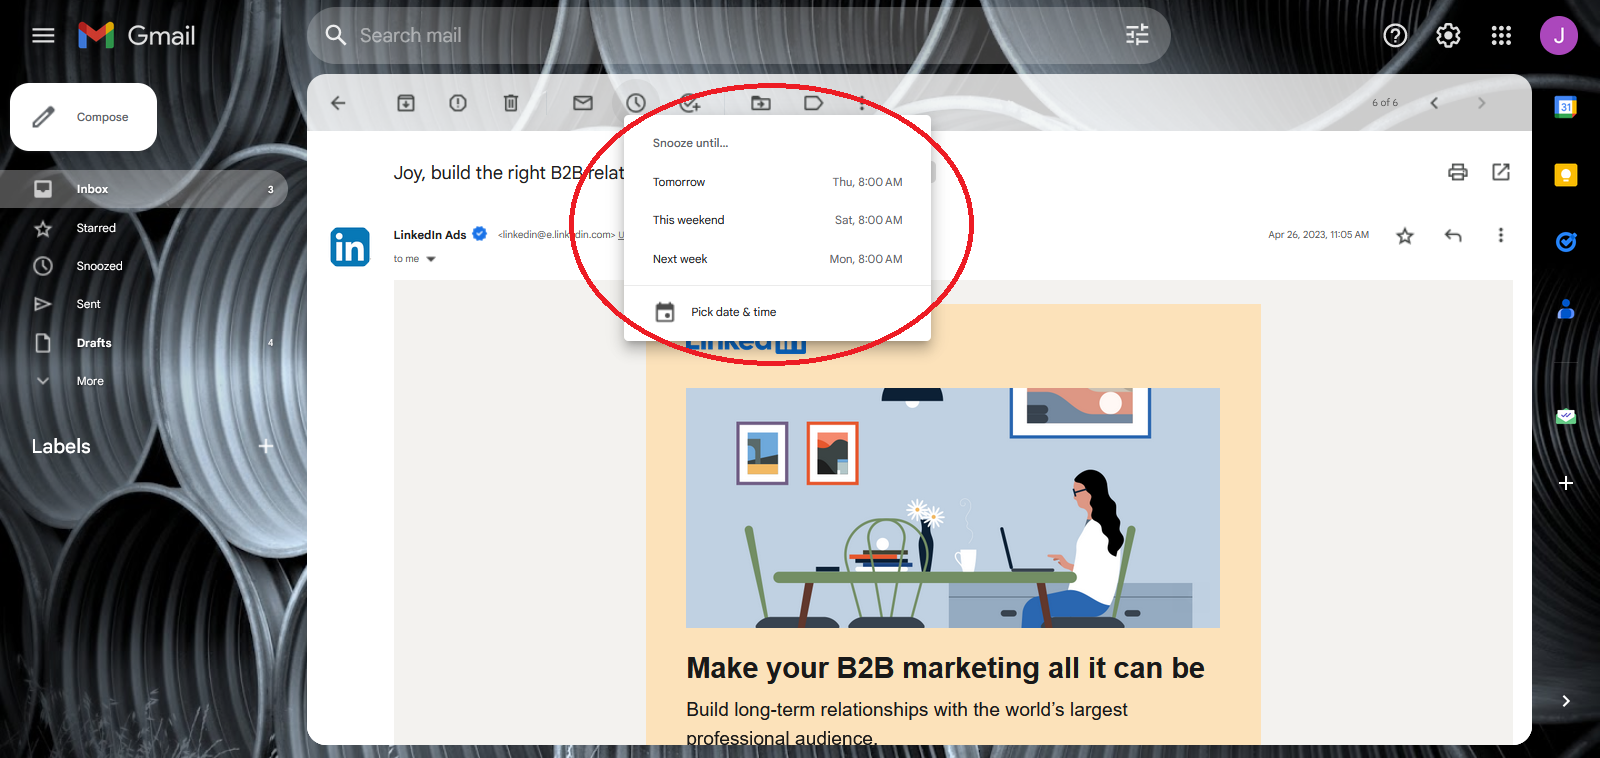Go back to inbox arrow
Viewport: 1600px width, 758px height.
[x=338, y=103]
